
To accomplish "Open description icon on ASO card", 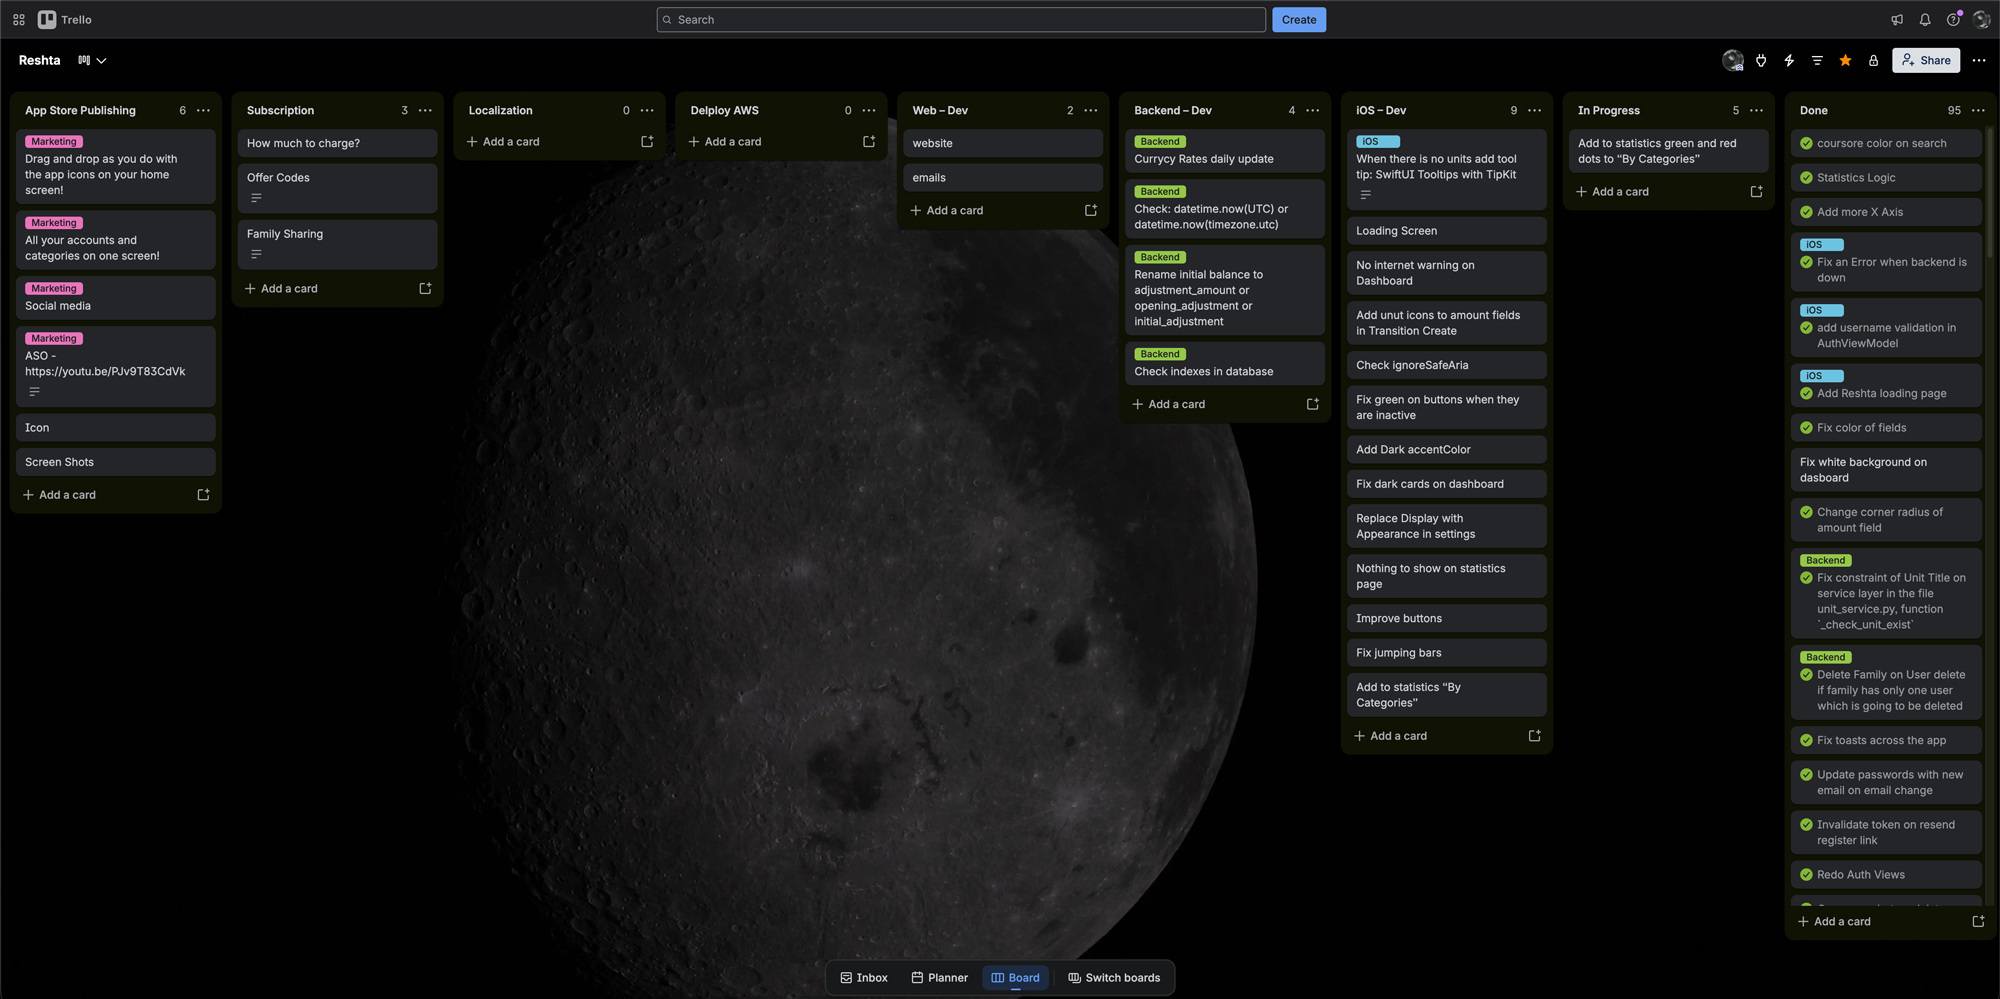I will click(x=34, y=392).
